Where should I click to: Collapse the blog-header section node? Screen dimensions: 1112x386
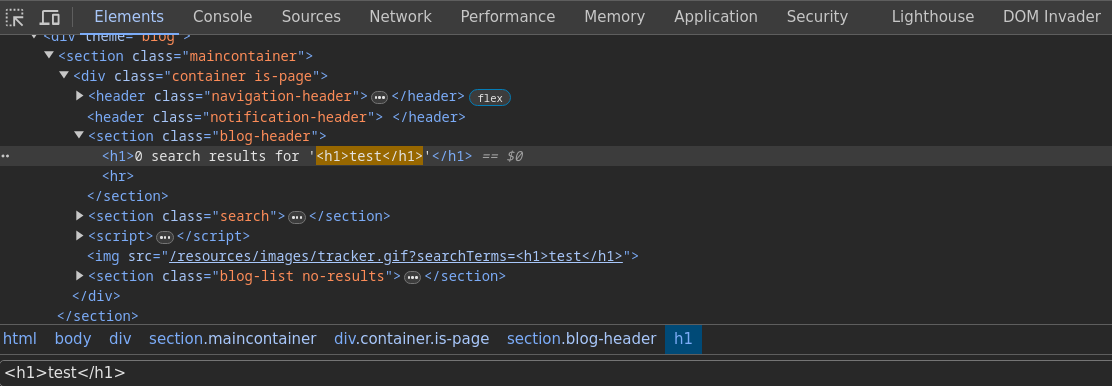pyautogui.click(x=79, y=135)
